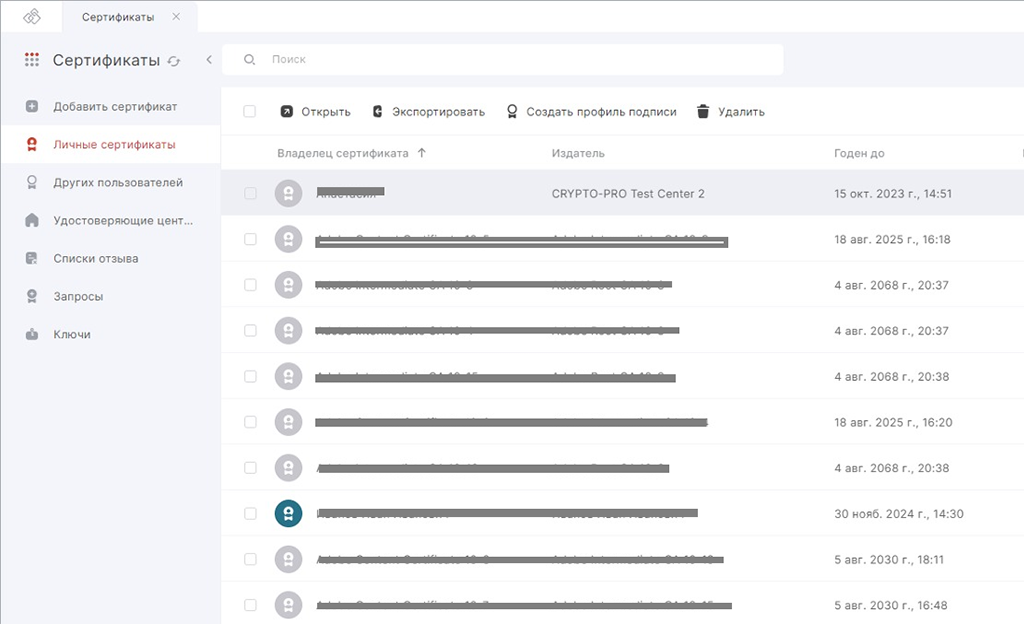Screen dimensions: 1024x624
Task: Sort by Годен до column header
Action: (859, 153)
